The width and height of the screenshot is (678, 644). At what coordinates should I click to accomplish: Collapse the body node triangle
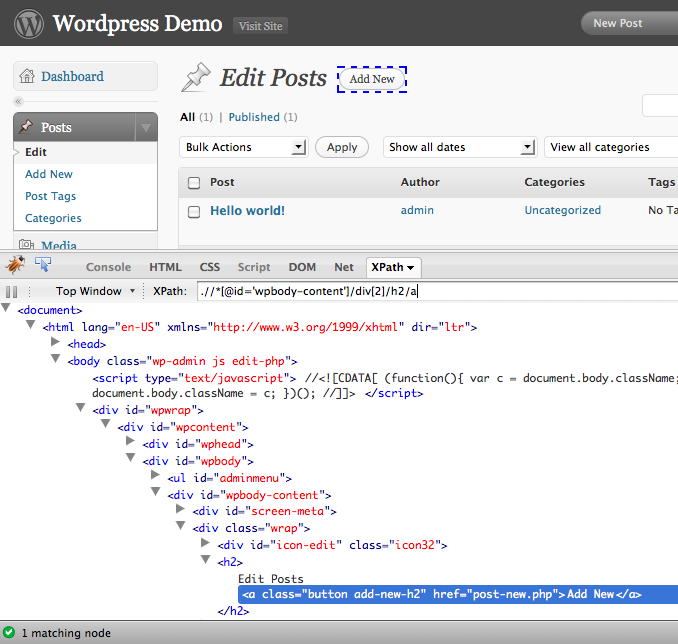(x=55, y=358)
